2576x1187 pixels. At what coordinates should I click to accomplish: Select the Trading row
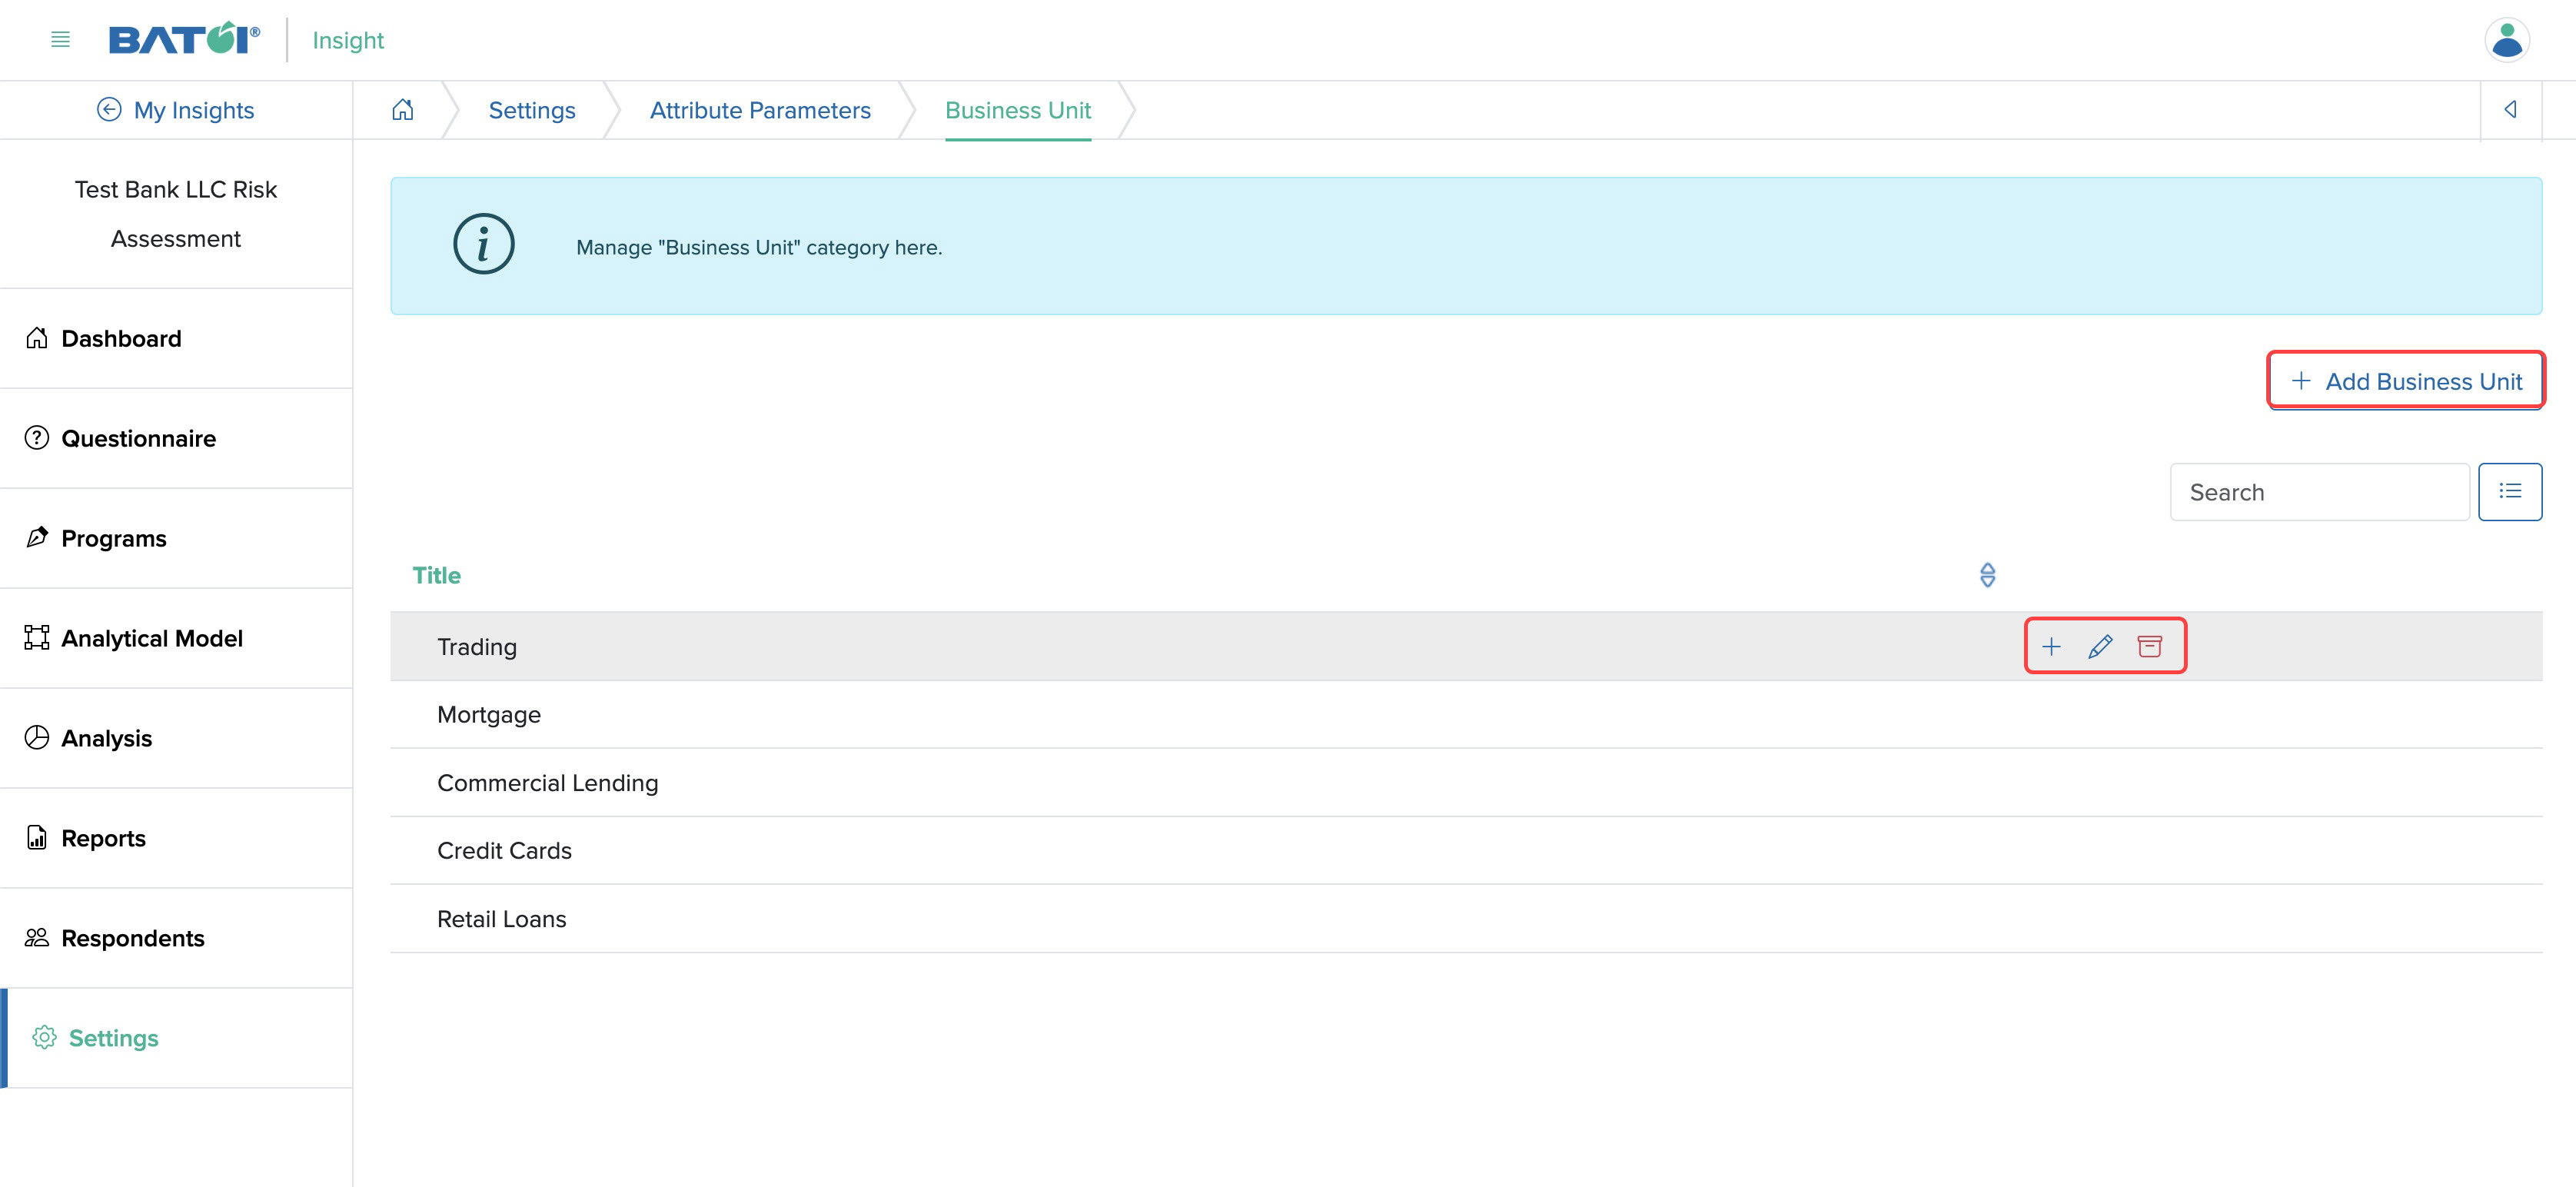[1466, 647]
